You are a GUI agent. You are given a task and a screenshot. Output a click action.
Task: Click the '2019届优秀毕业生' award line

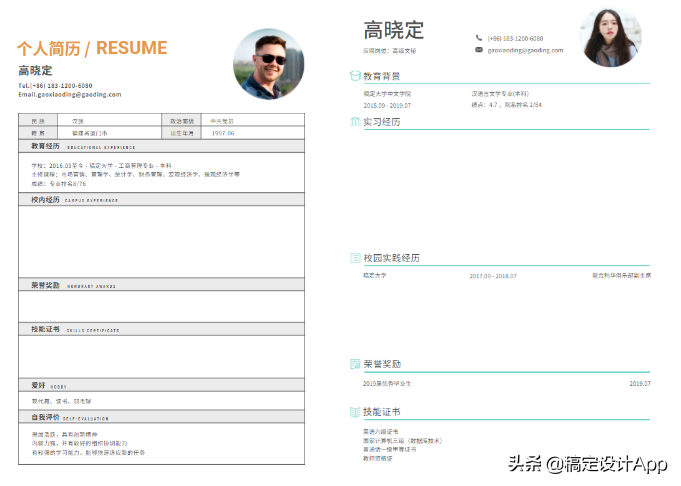click(387, 384)
